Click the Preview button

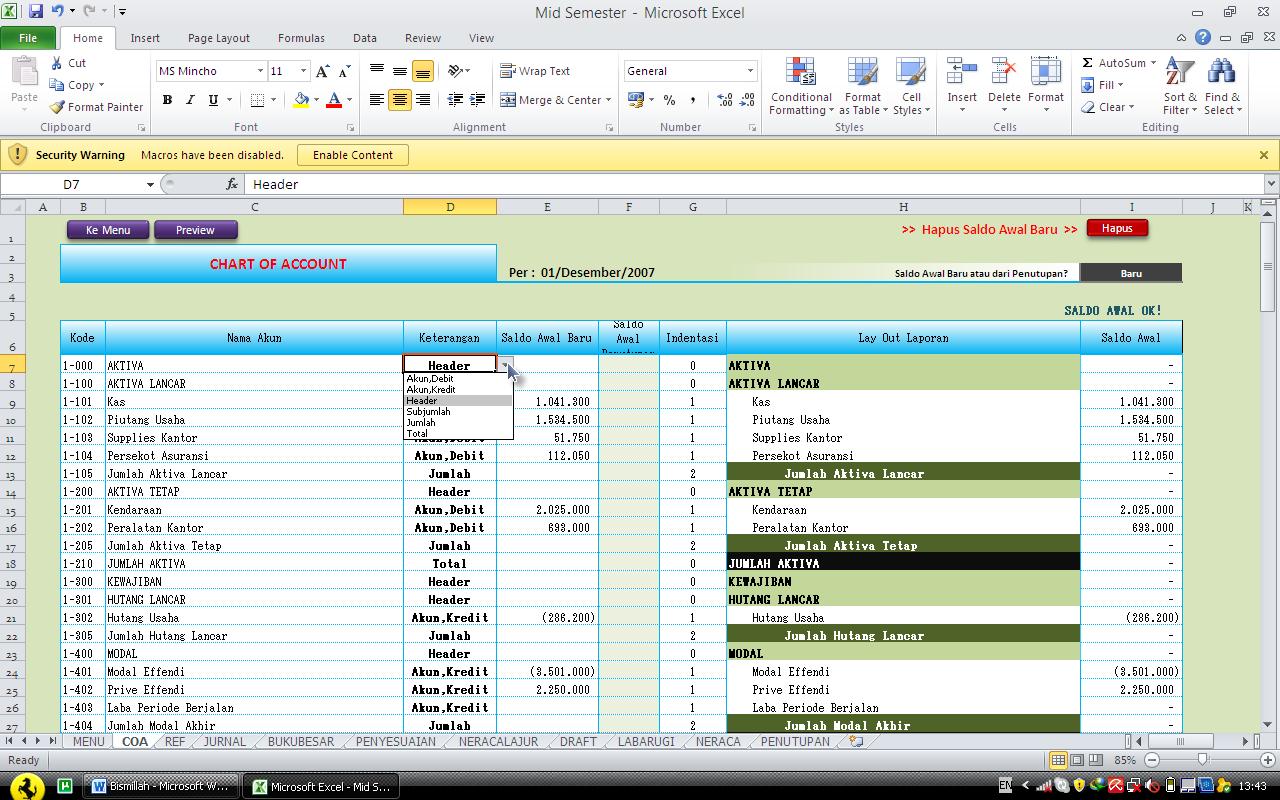[x=195, y=230]
